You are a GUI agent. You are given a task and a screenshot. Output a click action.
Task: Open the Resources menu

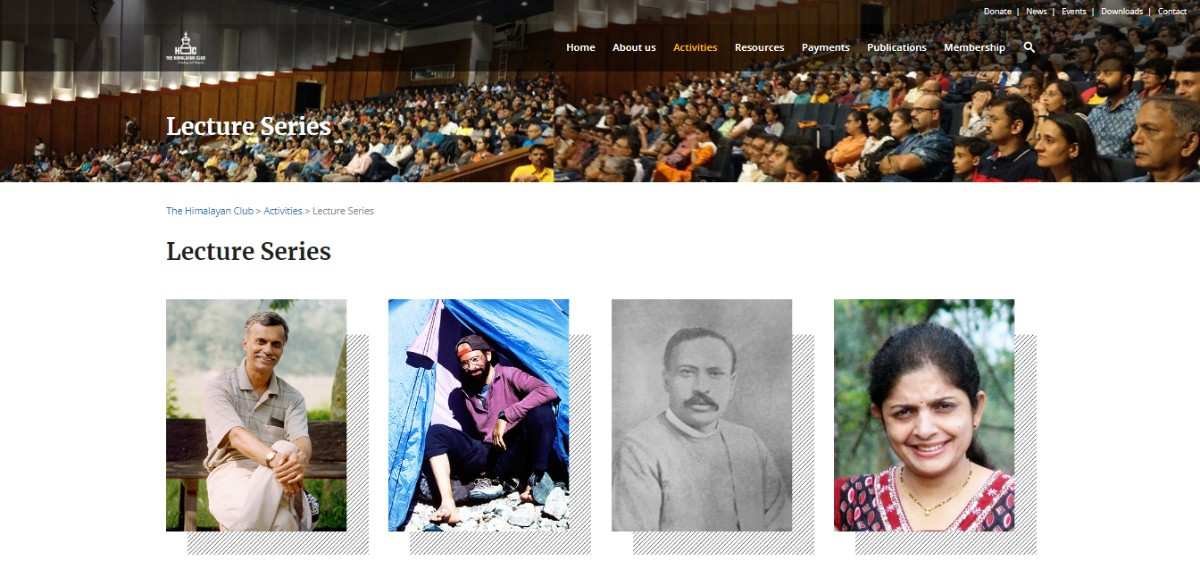pos(759,47)
